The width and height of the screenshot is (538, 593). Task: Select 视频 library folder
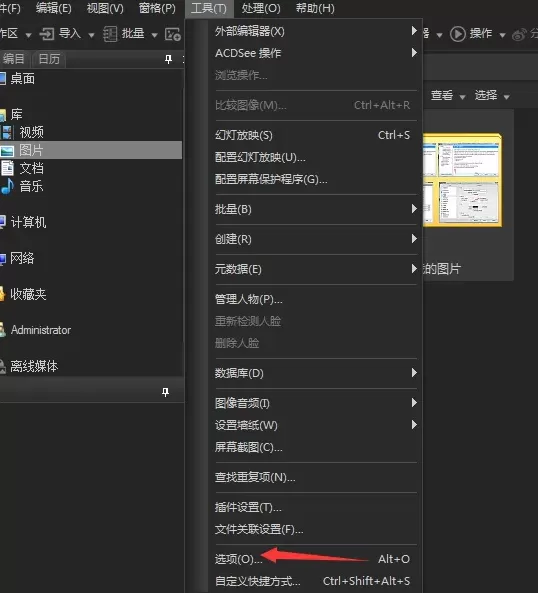32,132
